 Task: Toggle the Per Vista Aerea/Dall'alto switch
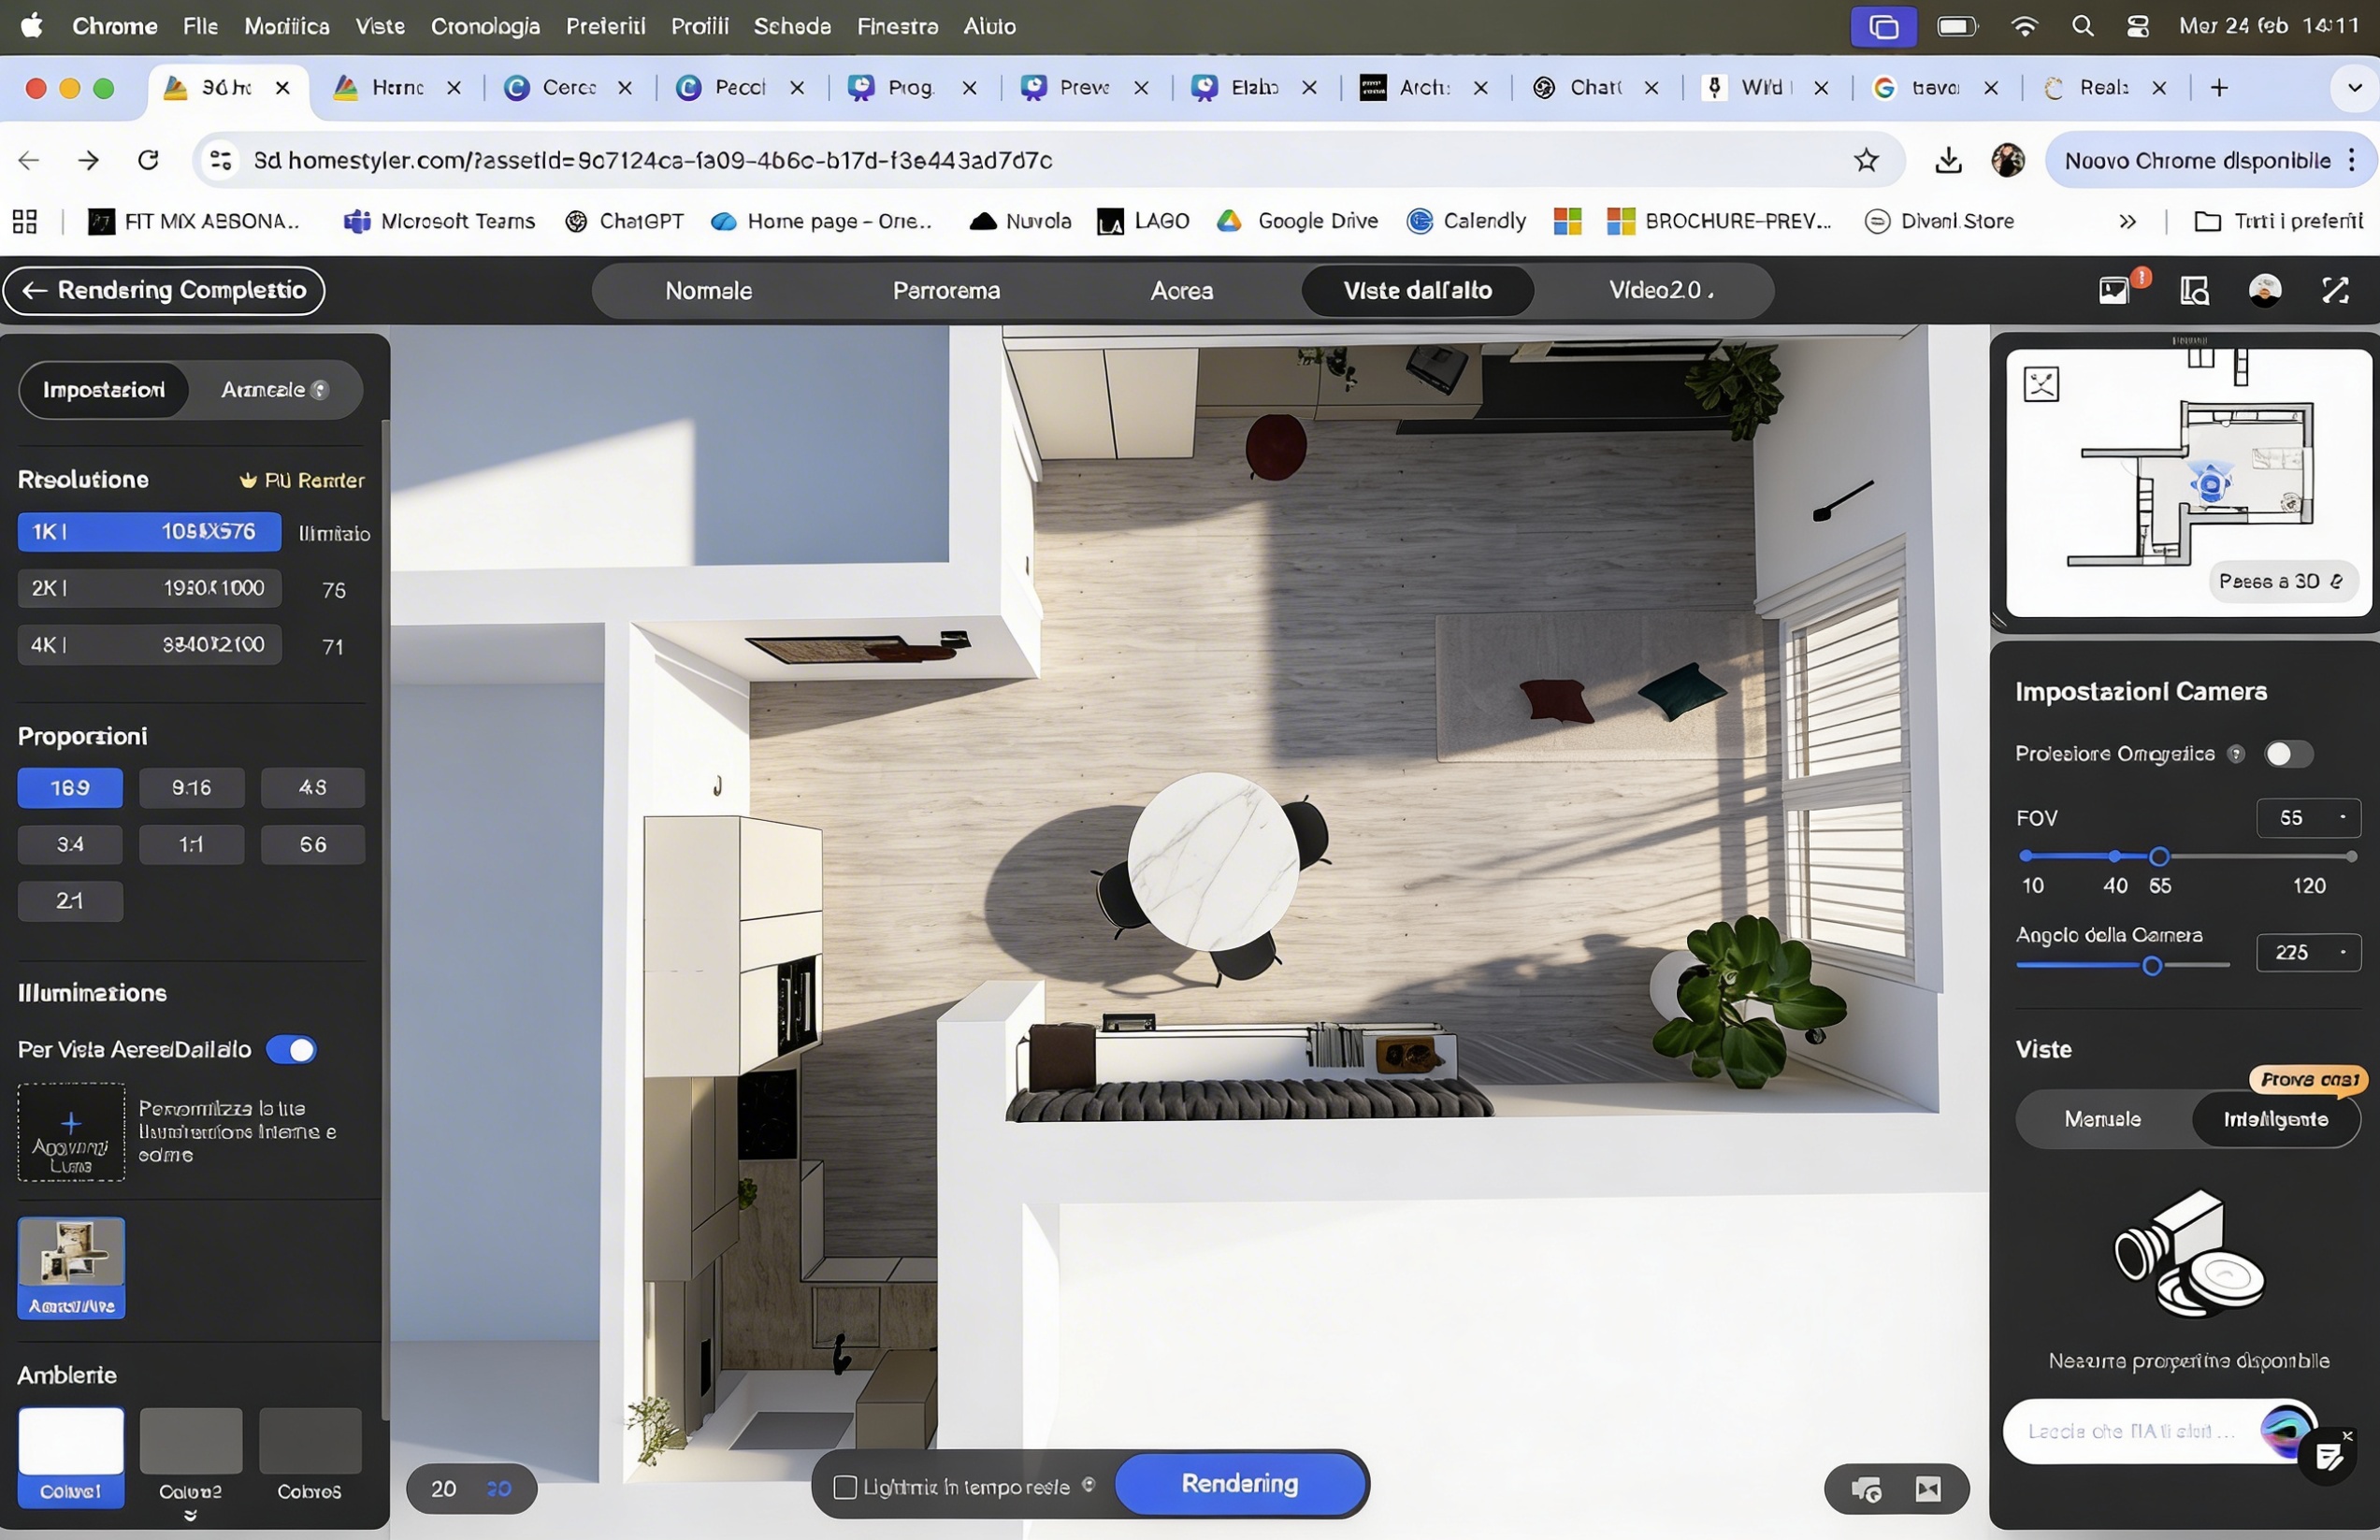[292, 1050]
